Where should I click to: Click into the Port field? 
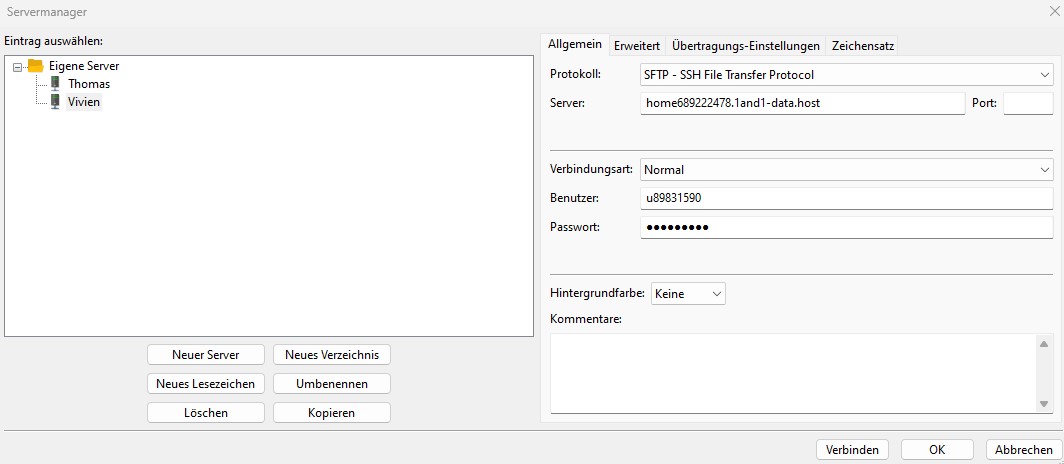[1027, 103]
